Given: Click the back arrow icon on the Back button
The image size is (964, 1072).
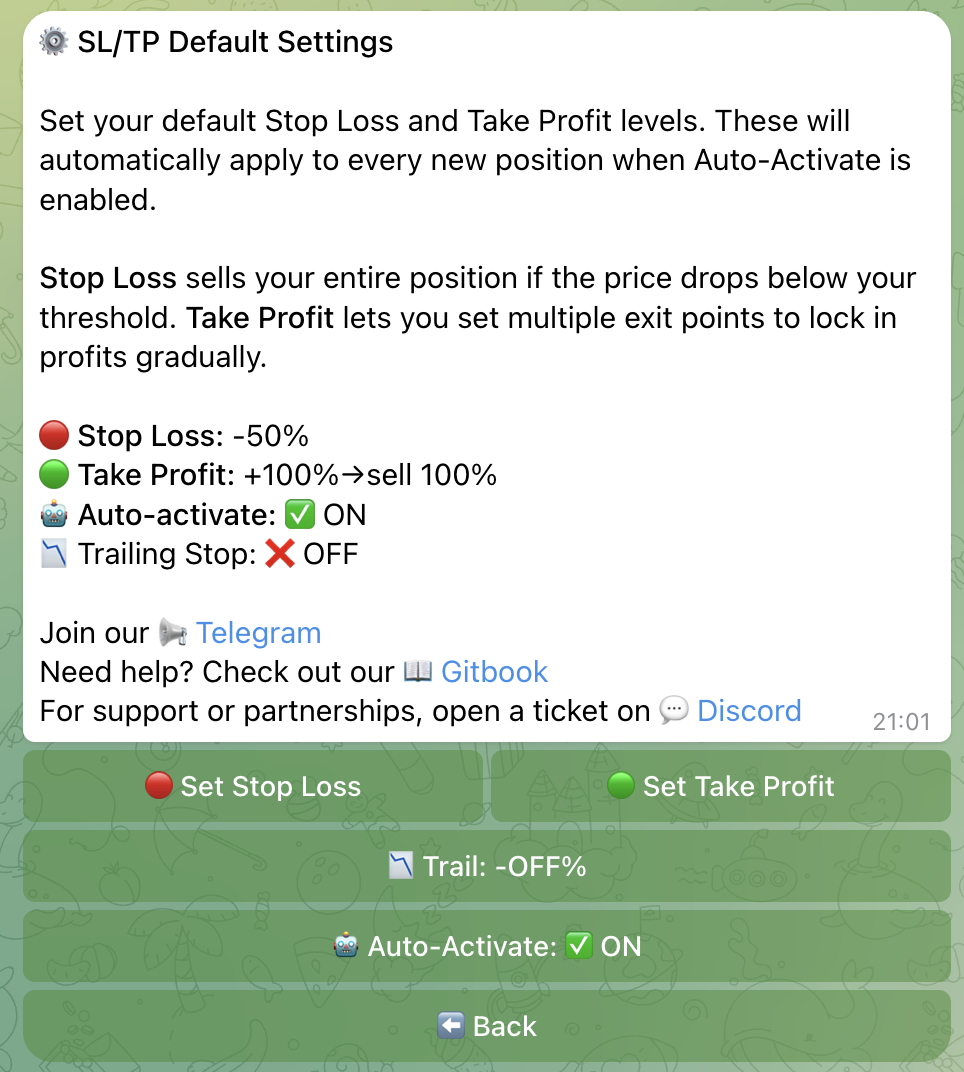Looking at the screenshot, I should [x=451, y=1025].
